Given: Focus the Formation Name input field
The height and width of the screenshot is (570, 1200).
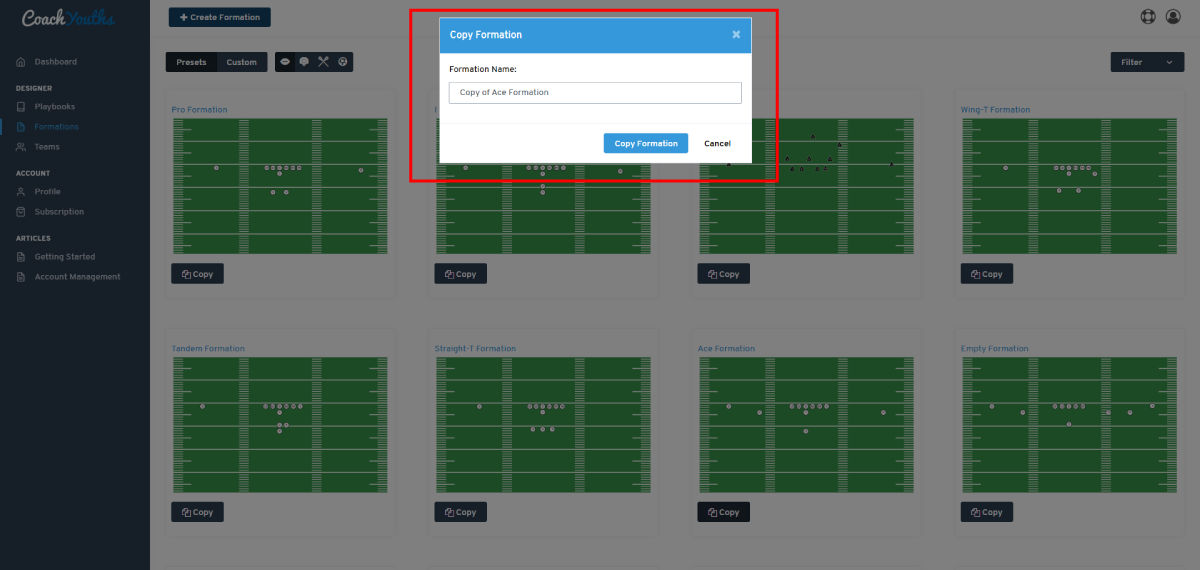Looking at the screenshot, I should [x=595, y=92].
